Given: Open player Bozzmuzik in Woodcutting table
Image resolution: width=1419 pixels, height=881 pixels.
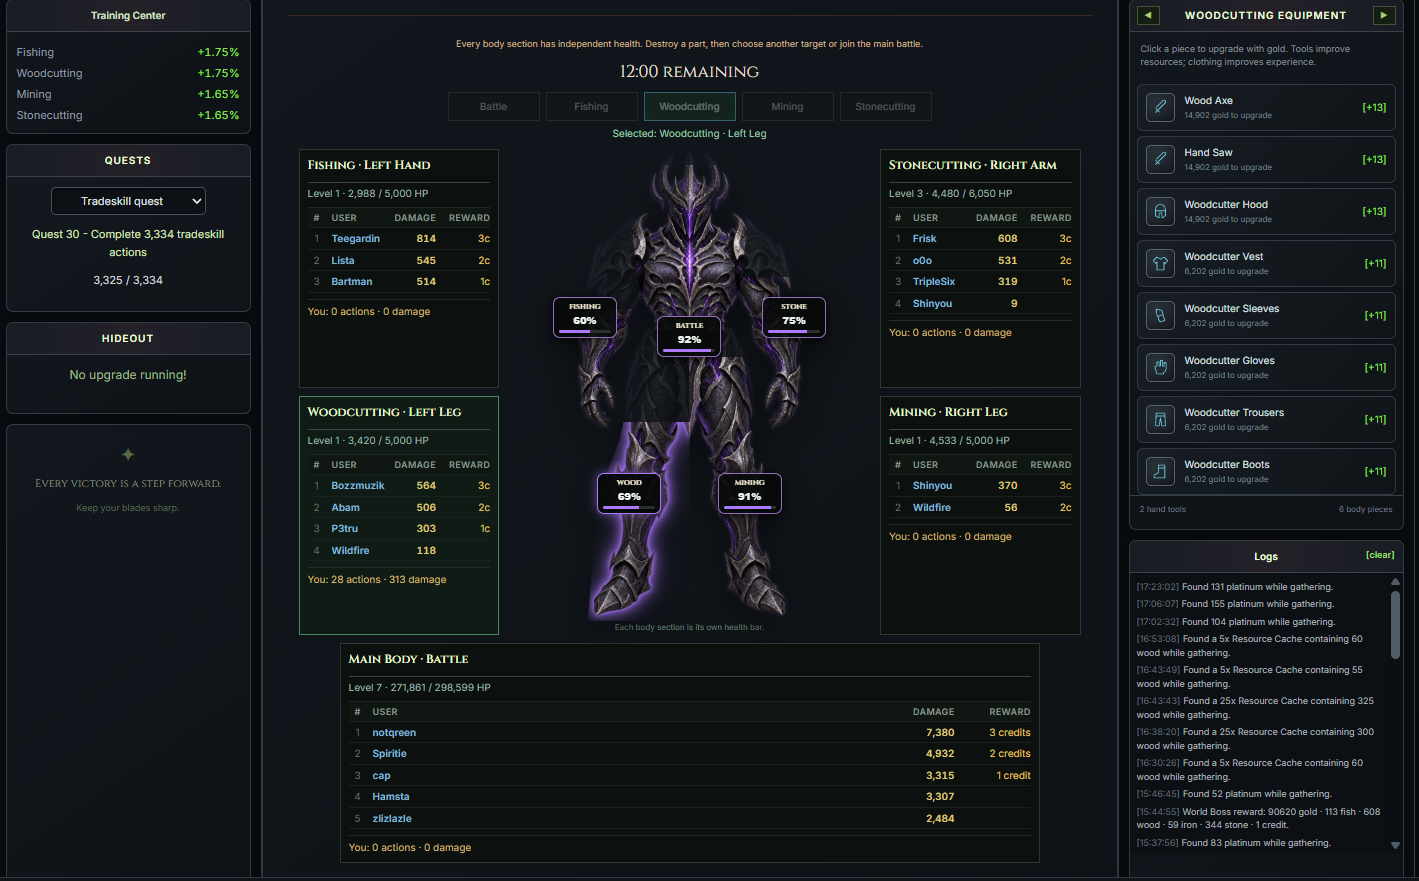Looking at the screenshot, I should pyautogui.click(x=358, y=486).
